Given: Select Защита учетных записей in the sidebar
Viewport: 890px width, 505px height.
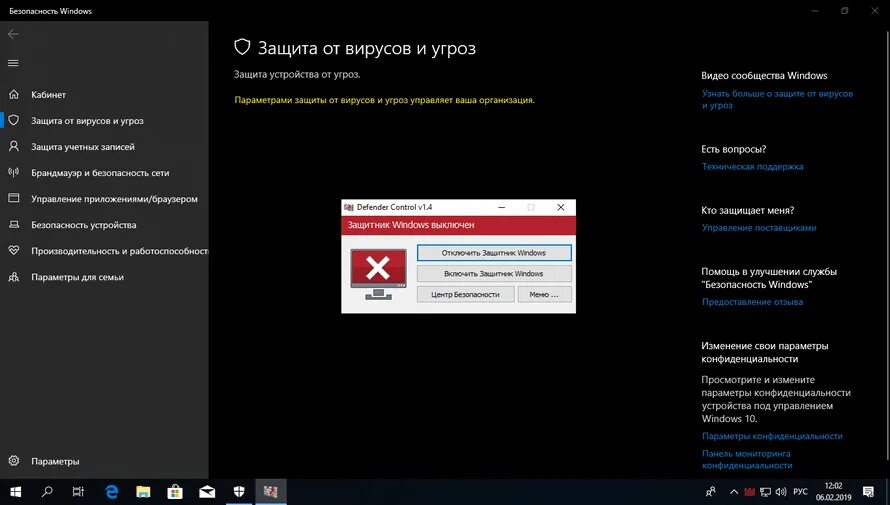Looking at the screenshot, I should click(83, 146).
